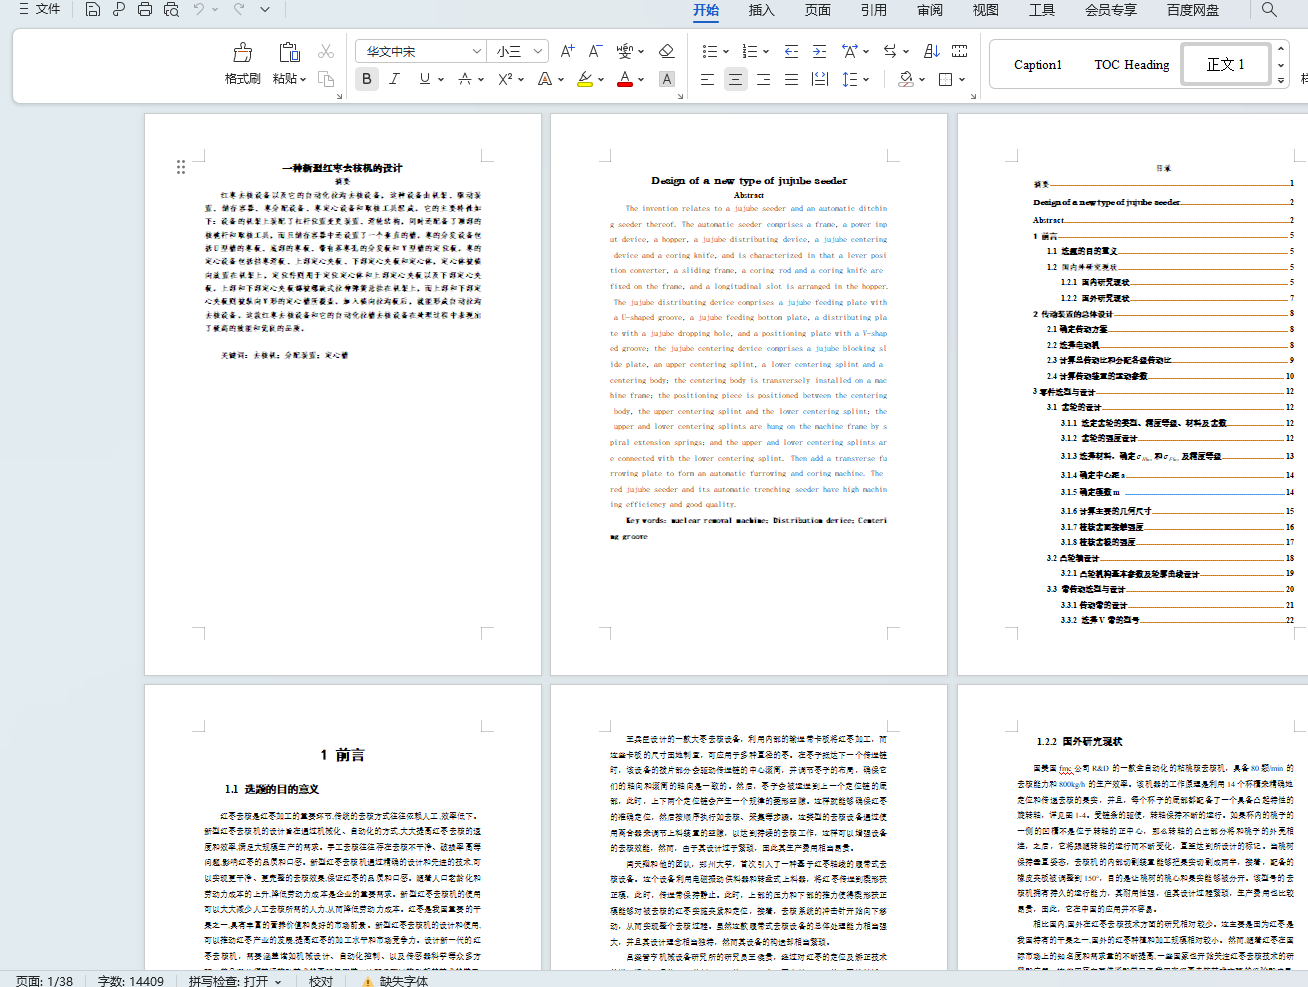
Task: Click the Clear Formatting eraser icon
Action: [667, 51]
